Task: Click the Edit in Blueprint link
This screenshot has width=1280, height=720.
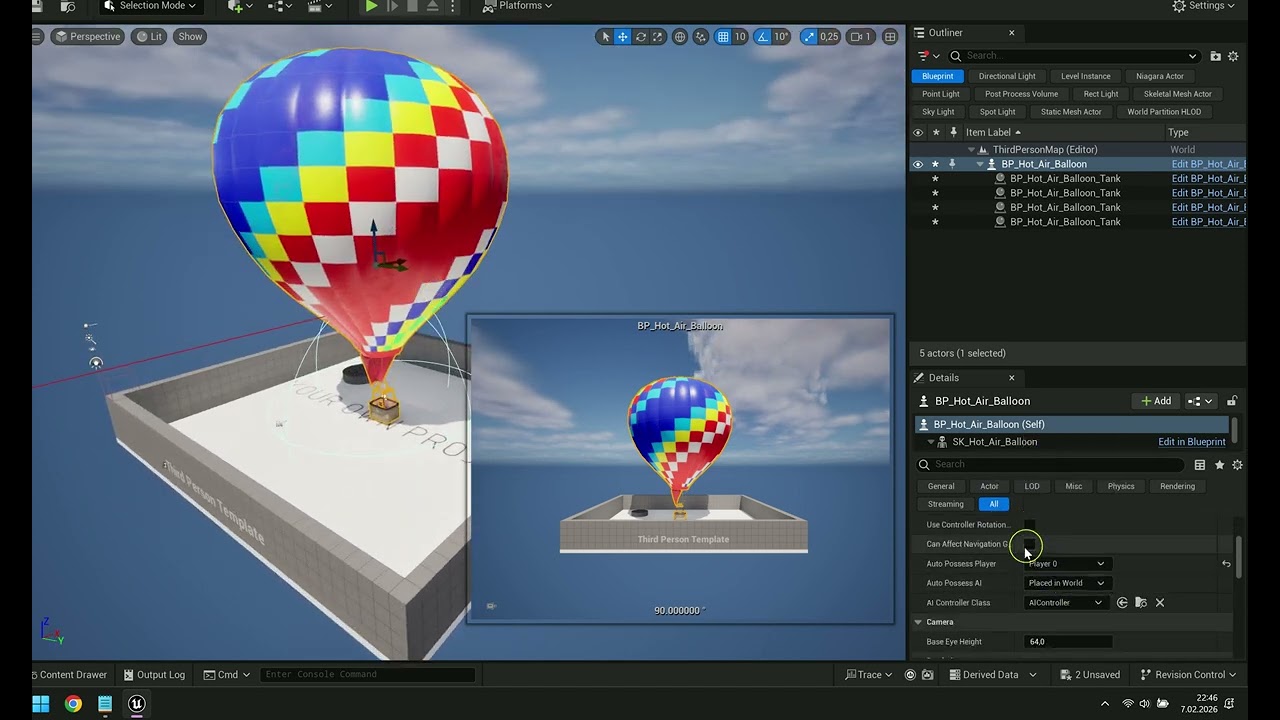Action: [1191, 442]
